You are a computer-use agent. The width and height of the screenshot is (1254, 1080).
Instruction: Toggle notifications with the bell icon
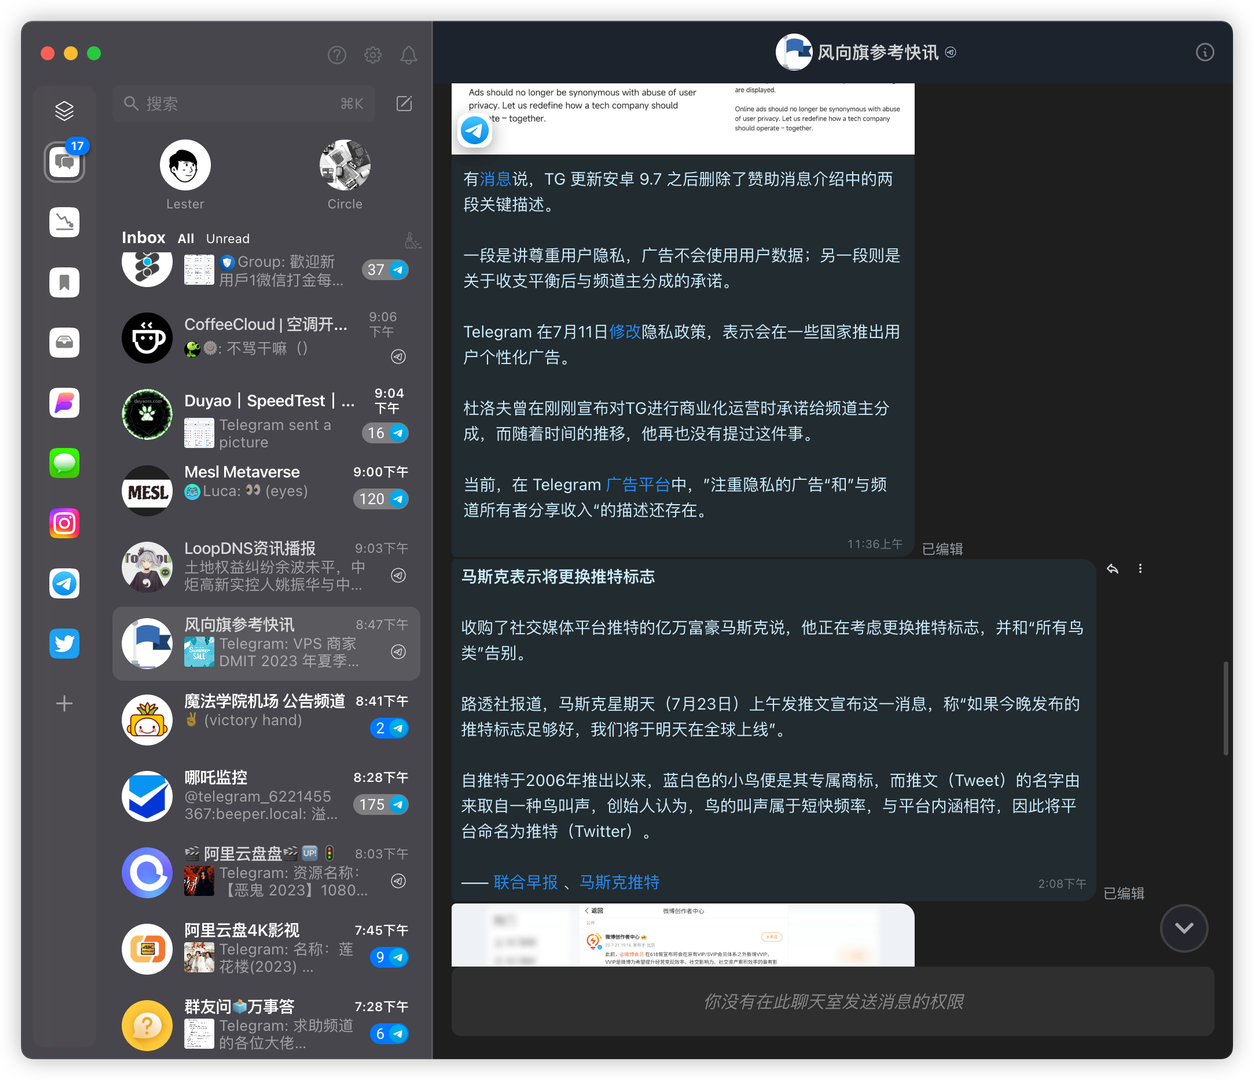(x=409, y=55)
